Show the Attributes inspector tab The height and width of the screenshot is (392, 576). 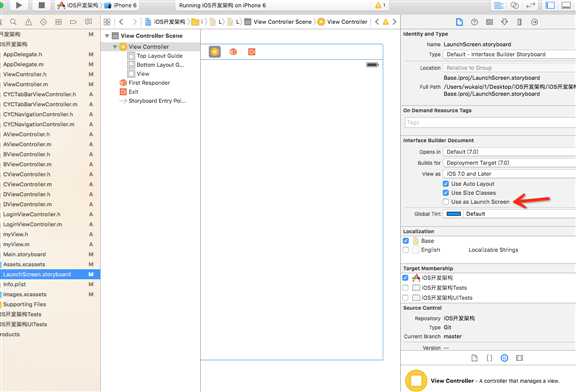tap(504, 22)
